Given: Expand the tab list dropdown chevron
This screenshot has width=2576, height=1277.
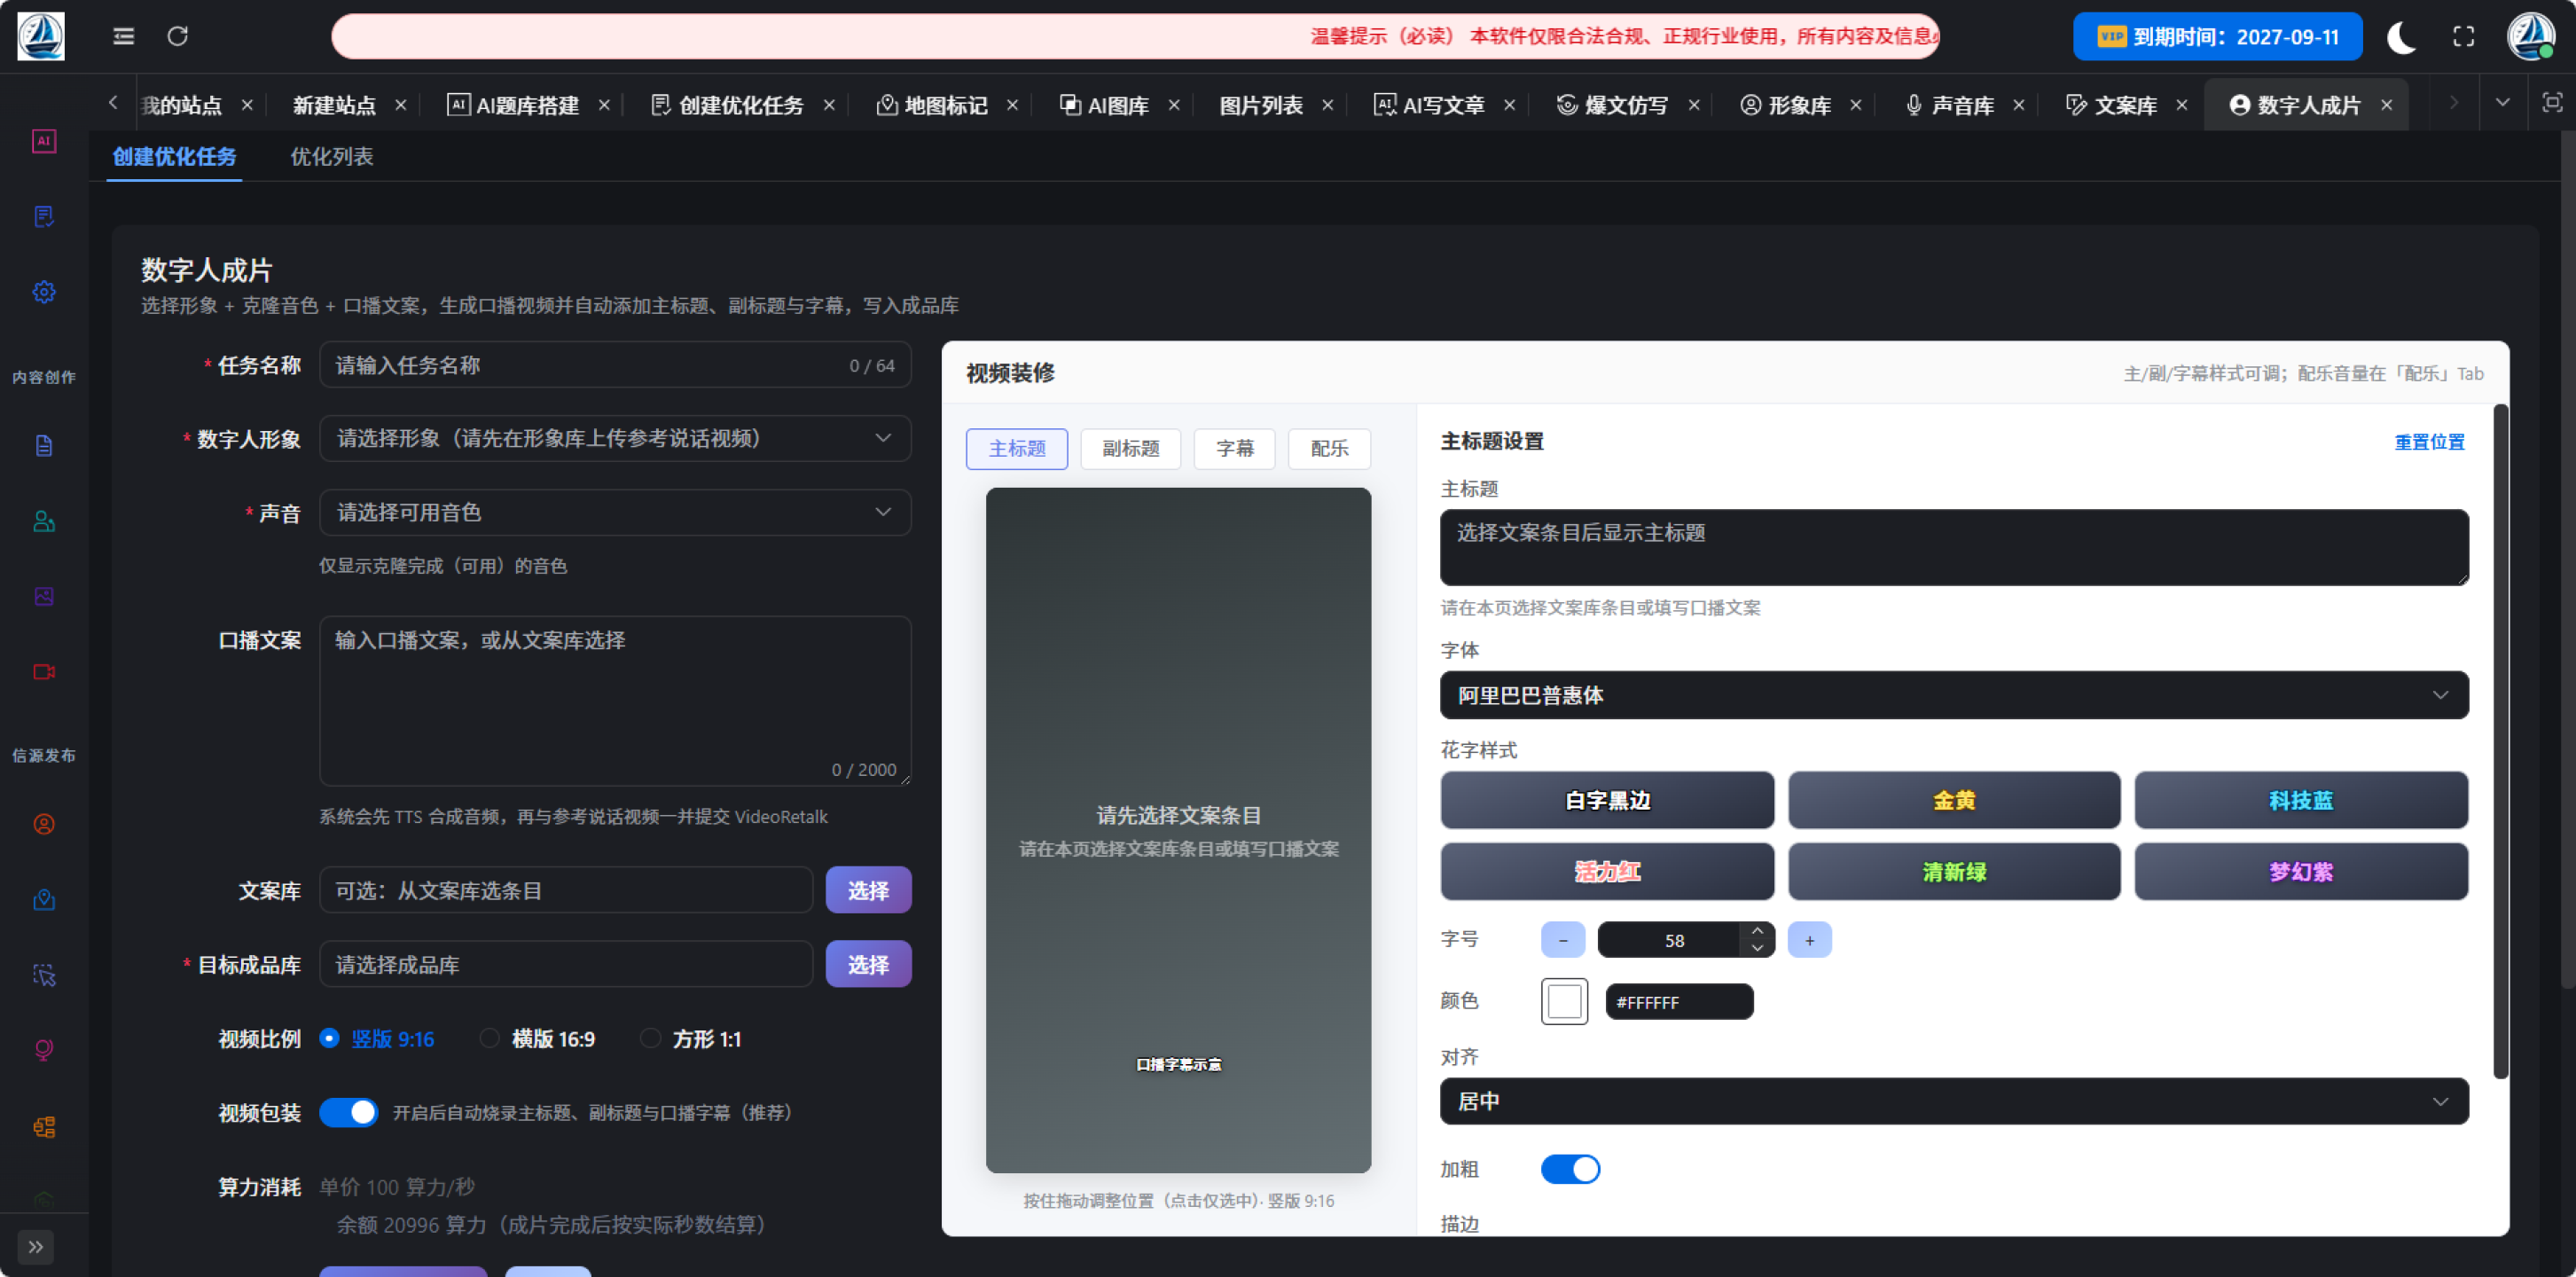Looking at the screenshot, I should pos(2503,103).
